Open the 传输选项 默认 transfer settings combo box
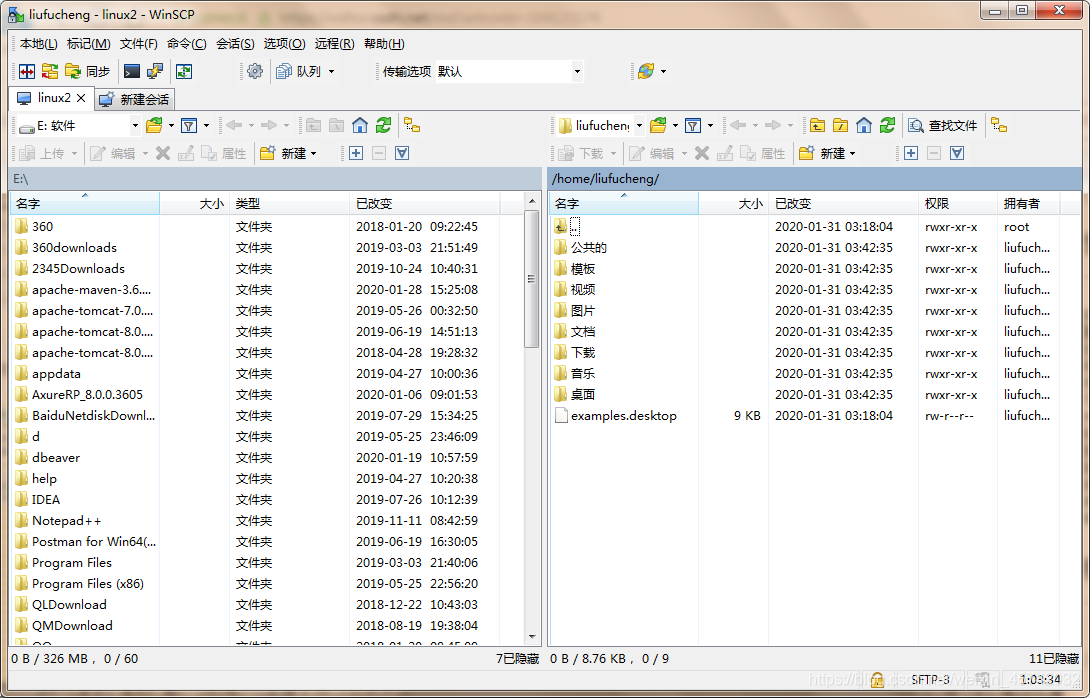 509,72
